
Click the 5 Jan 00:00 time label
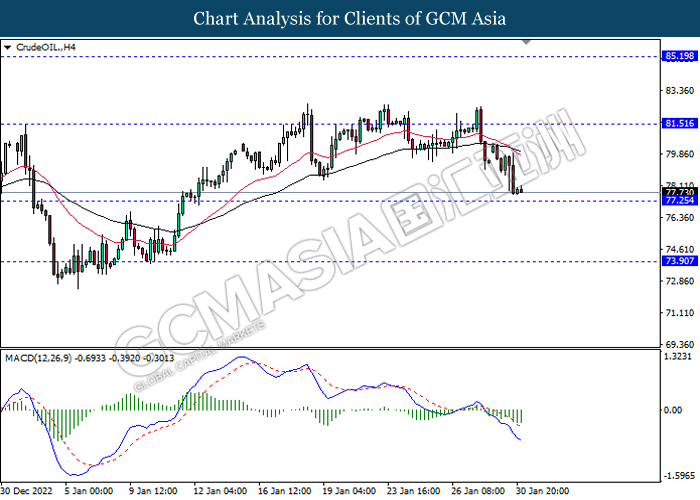pyautogui.click(x=89, y=491)
